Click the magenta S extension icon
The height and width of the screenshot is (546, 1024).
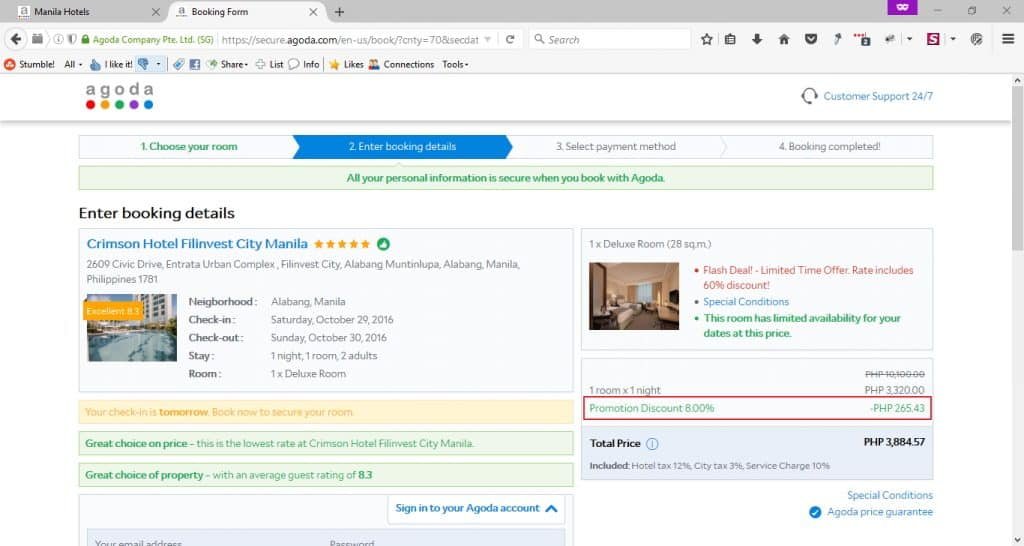(933, 39)
